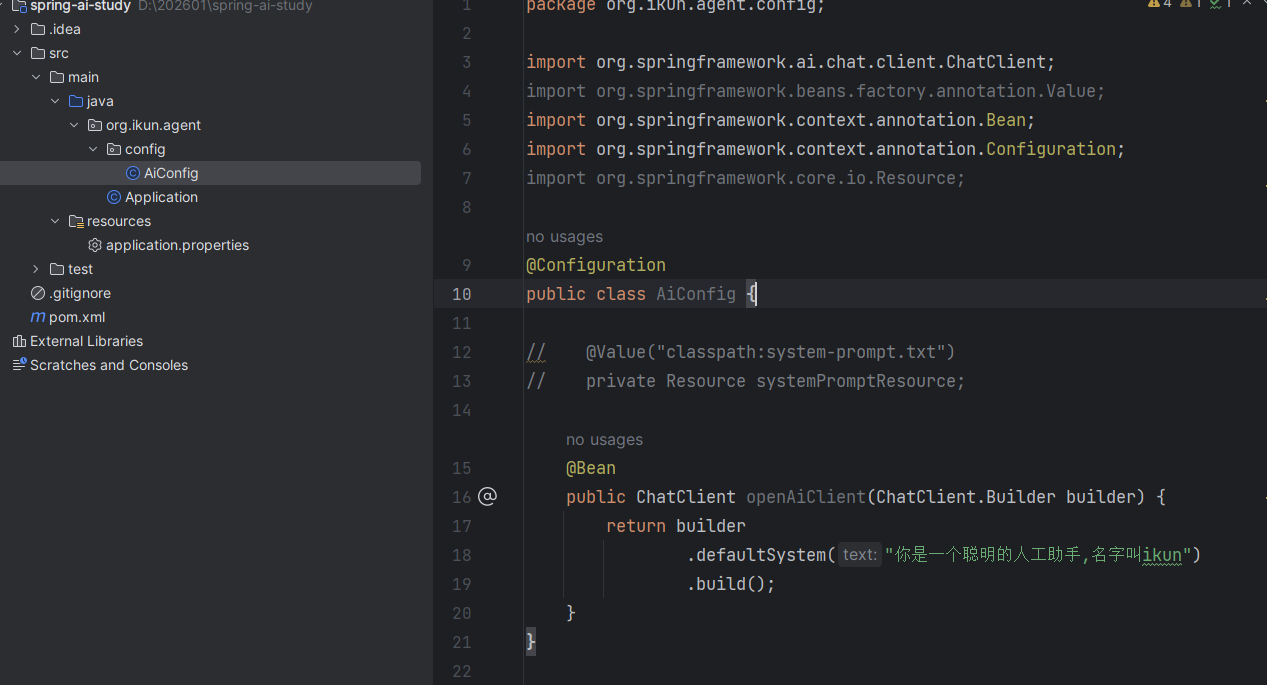Select the pom.xml label in project tree
The height and width of the screenshot is (685, 1267).
pyautogui.click(x=77, y=317)
